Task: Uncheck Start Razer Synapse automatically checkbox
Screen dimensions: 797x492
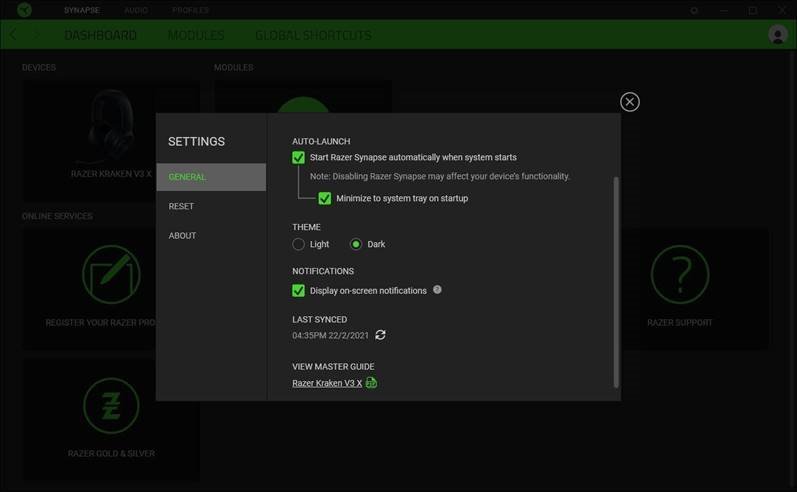Action: pyautogui.click(x=298, y=158)
